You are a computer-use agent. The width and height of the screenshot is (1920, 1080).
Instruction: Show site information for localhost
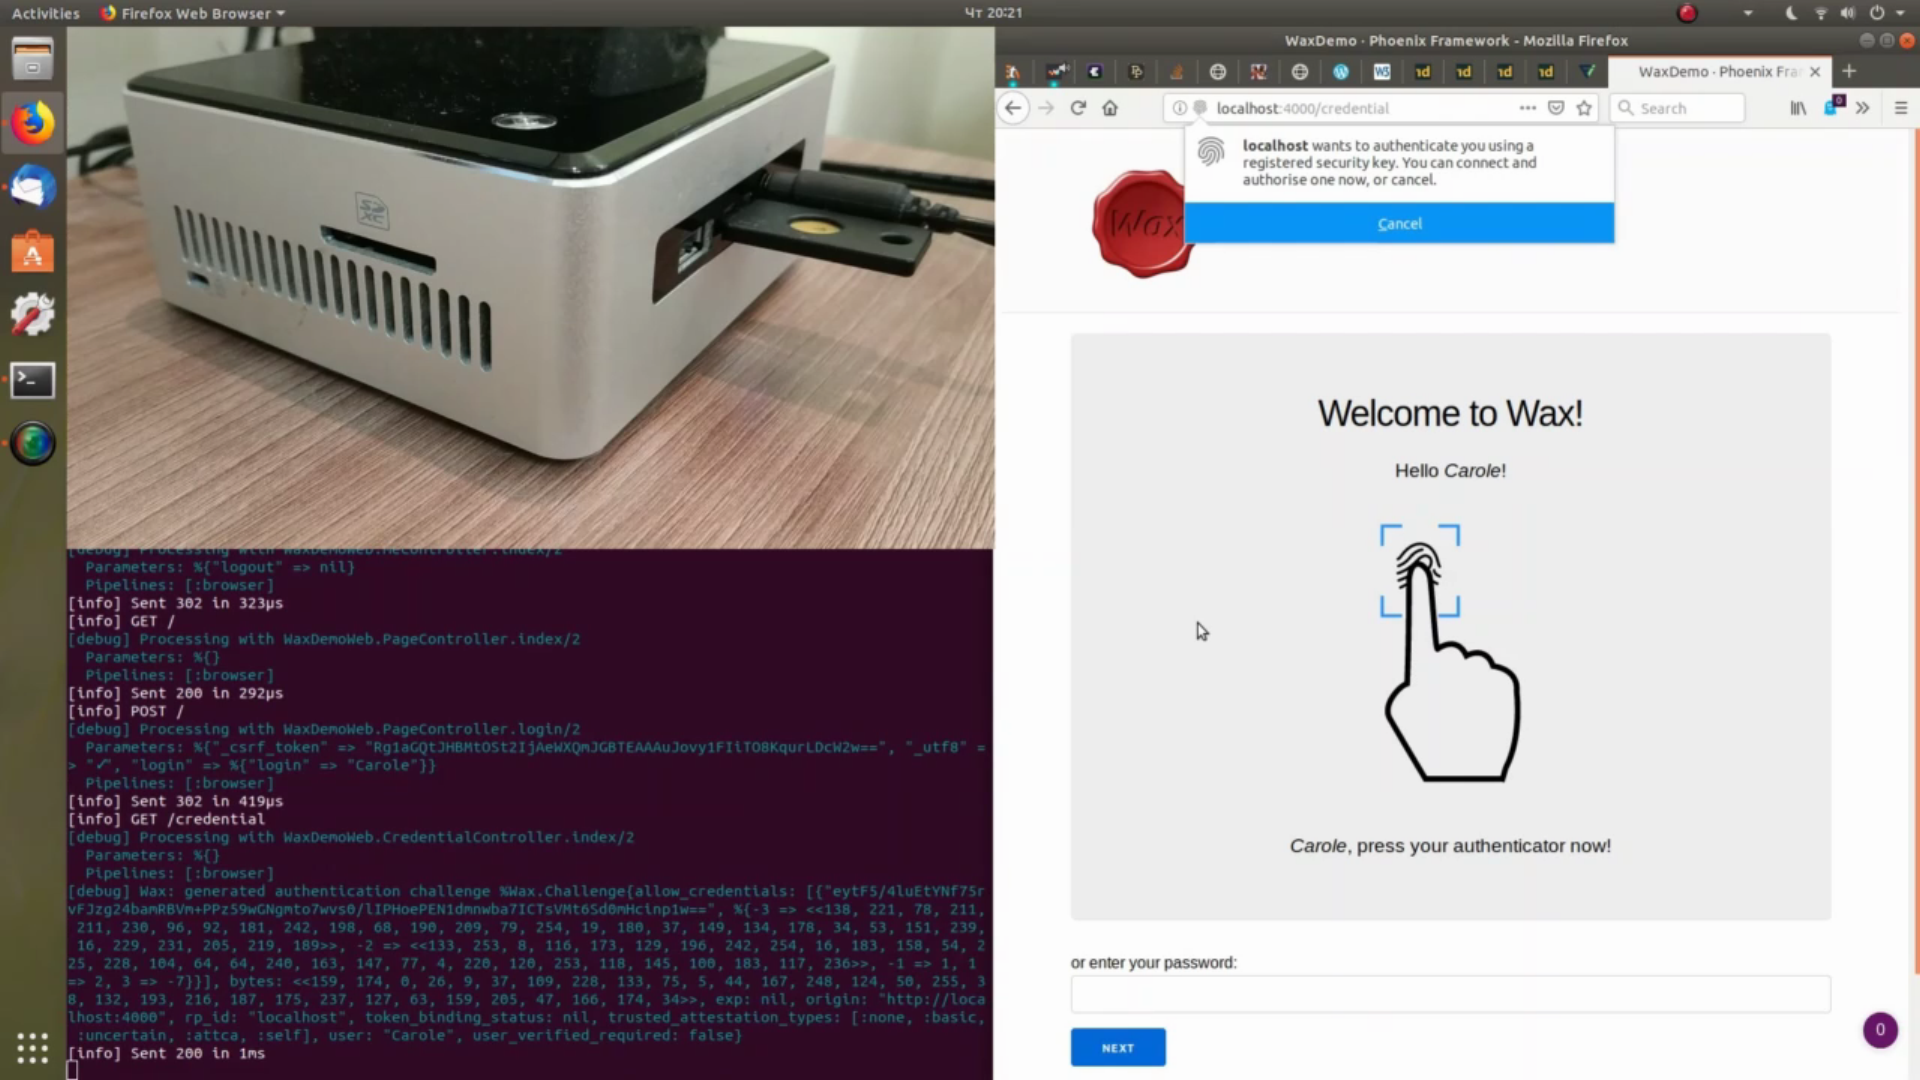[x=1180, y=108]
